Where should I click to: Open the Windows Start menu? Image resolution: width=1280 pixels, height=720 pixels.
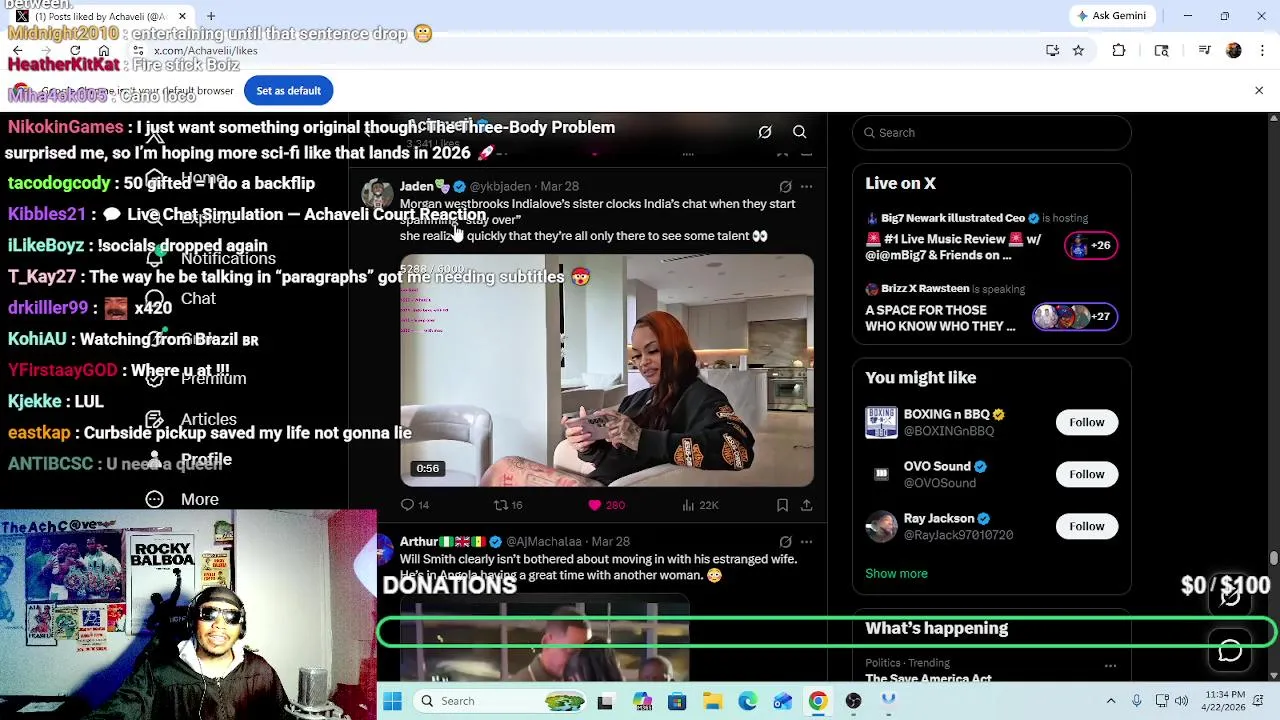[392, 701]
